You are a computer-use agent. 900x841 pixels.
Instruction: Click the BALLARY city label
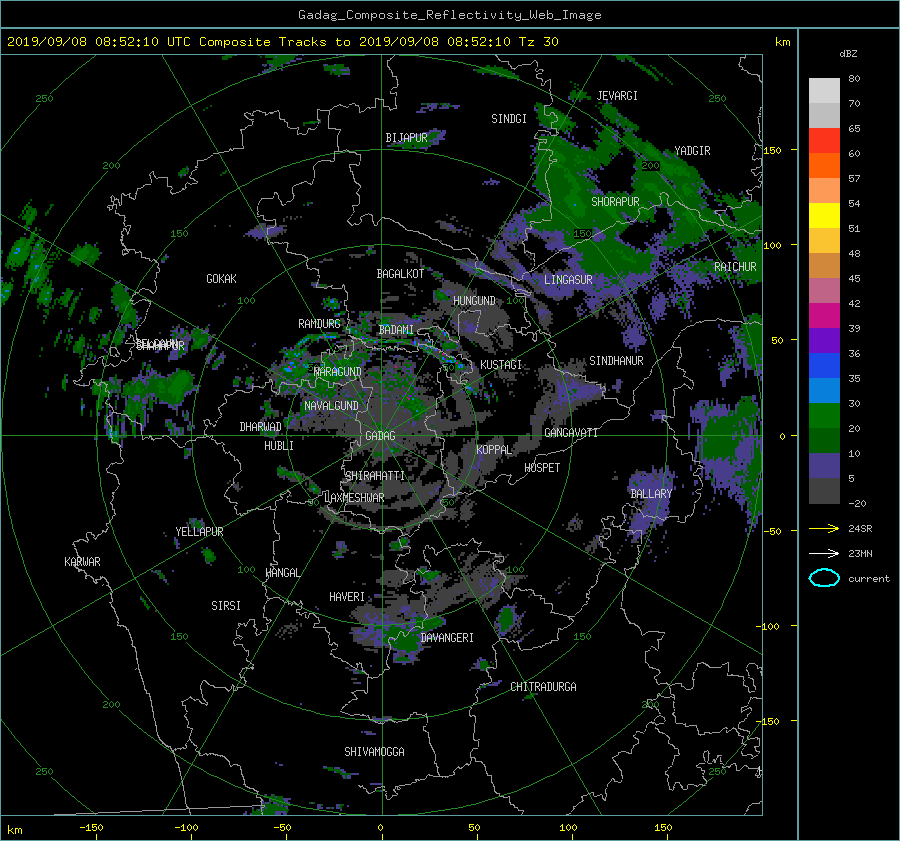point(651,494)
